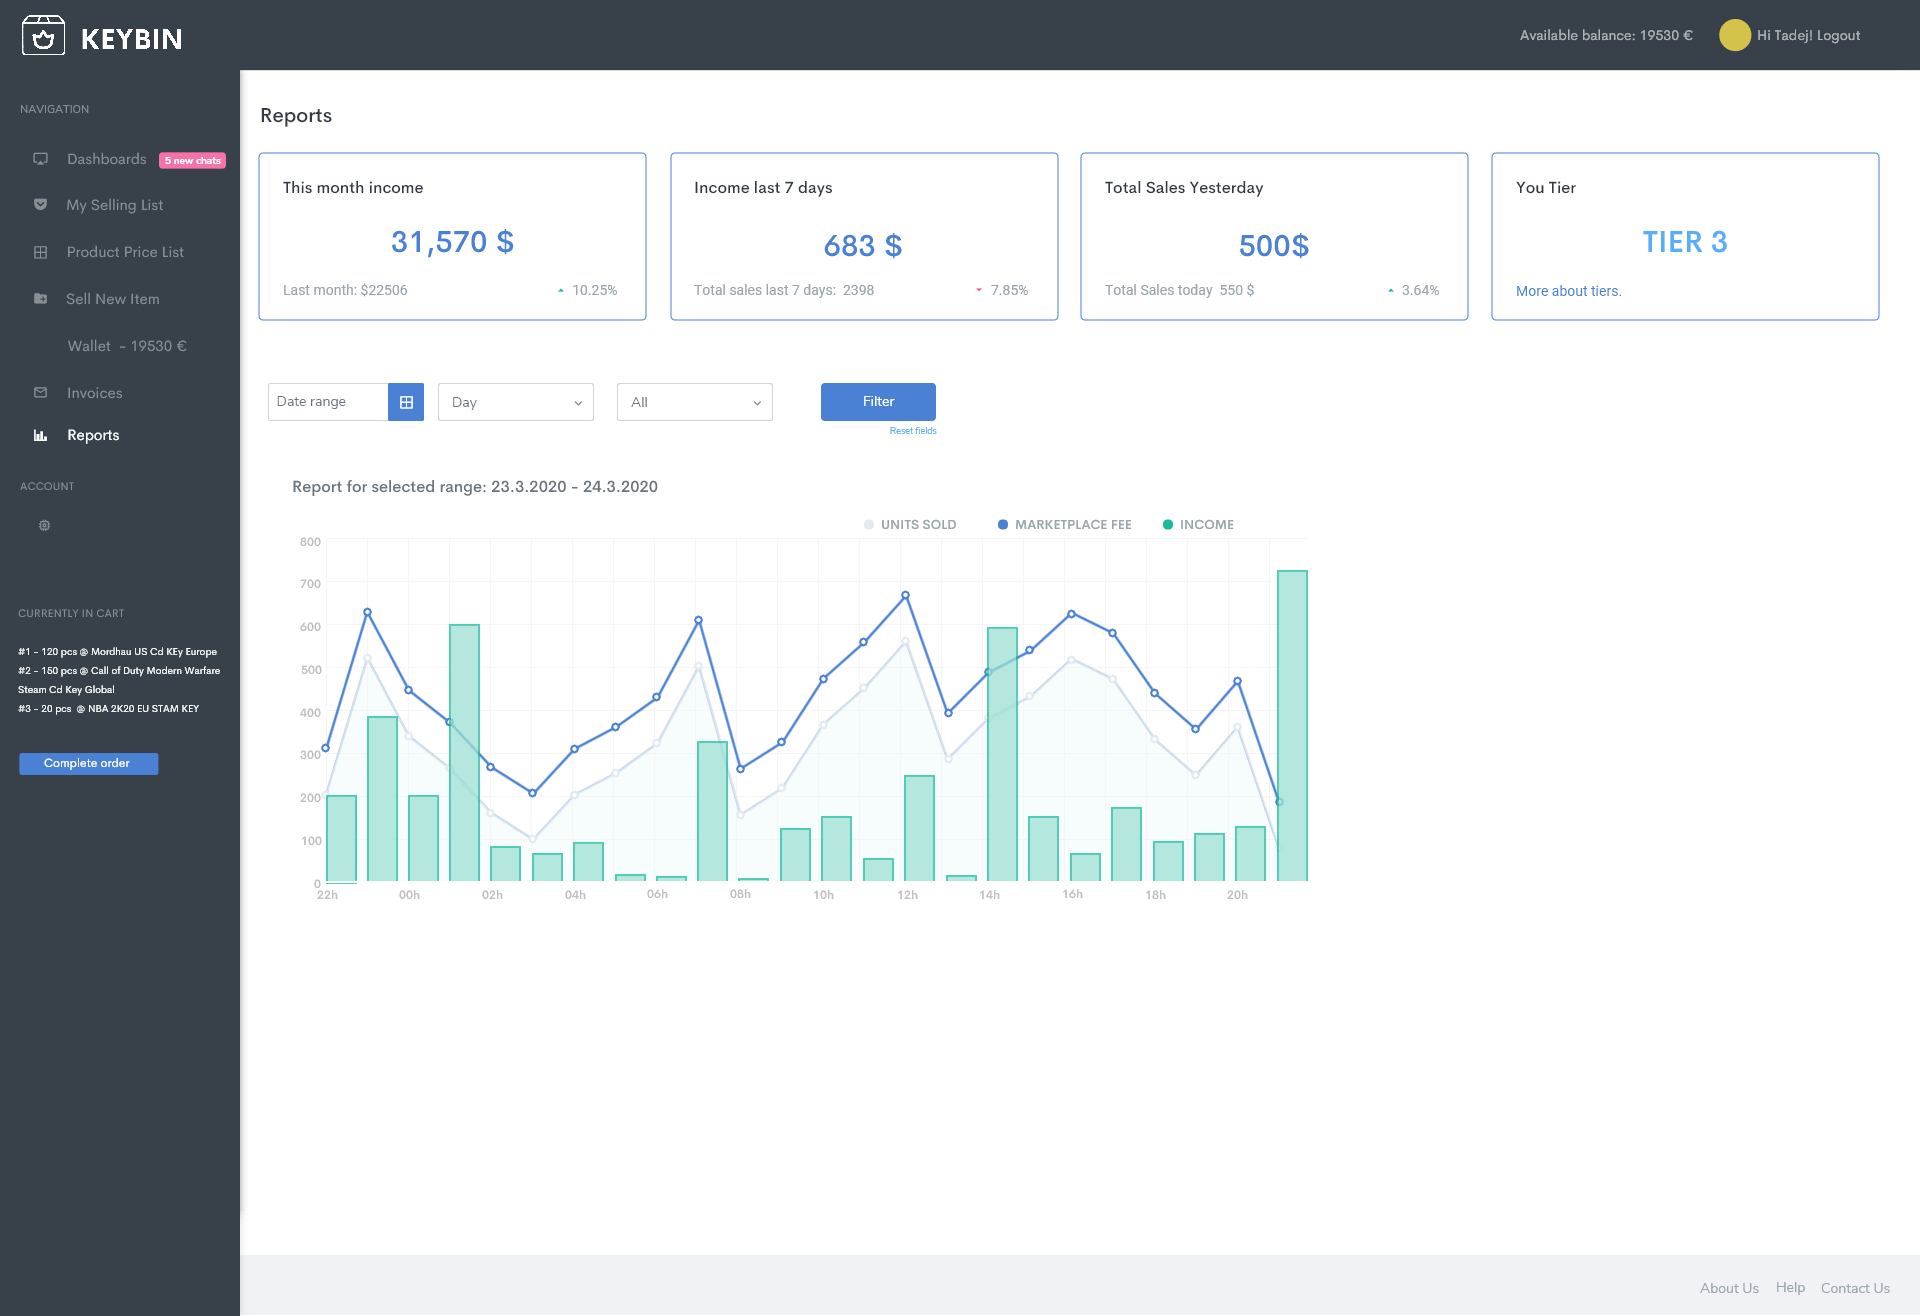Click the Keybin basket logo icon
This screenshot has height=1316, width=1920.
click(43, 36)
